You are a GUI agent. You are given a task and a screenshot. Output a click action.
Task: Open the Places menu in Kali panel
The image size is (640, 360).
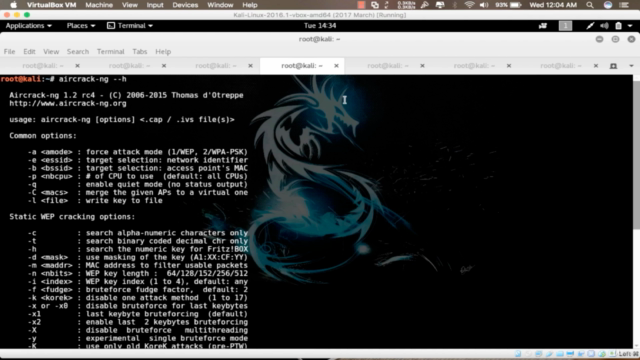(x=81, y=26)
